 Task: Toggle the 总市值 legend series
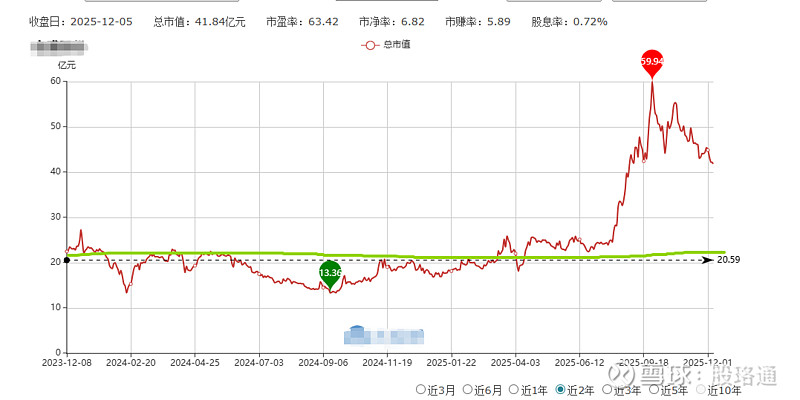[386, 45]
